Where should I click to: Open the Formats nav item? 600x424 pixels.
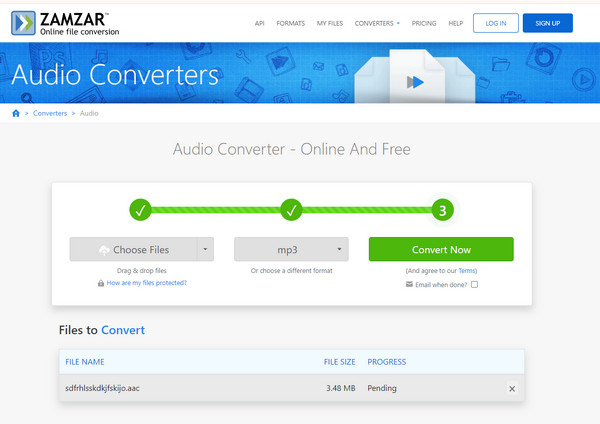(x=290, y=23)
